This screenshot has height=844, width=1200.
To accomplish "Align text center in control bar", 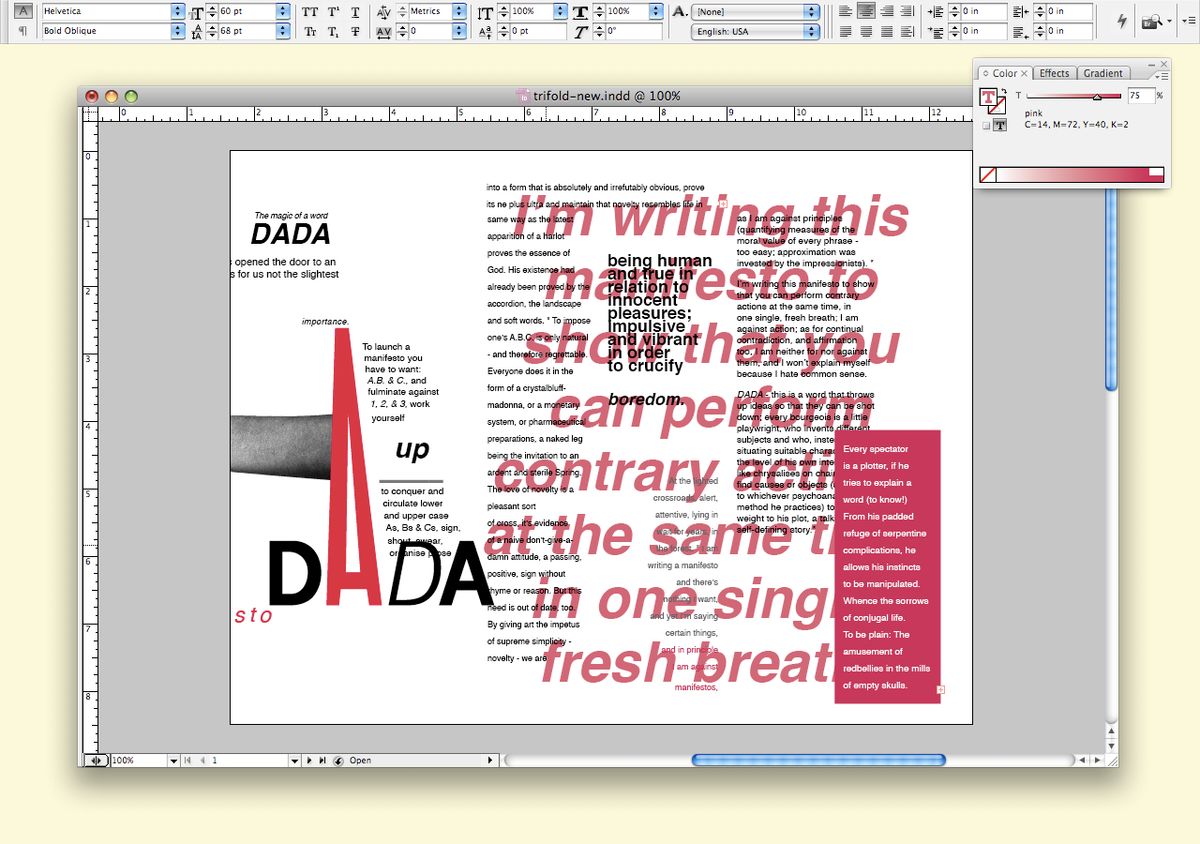I will pos(867,12).
